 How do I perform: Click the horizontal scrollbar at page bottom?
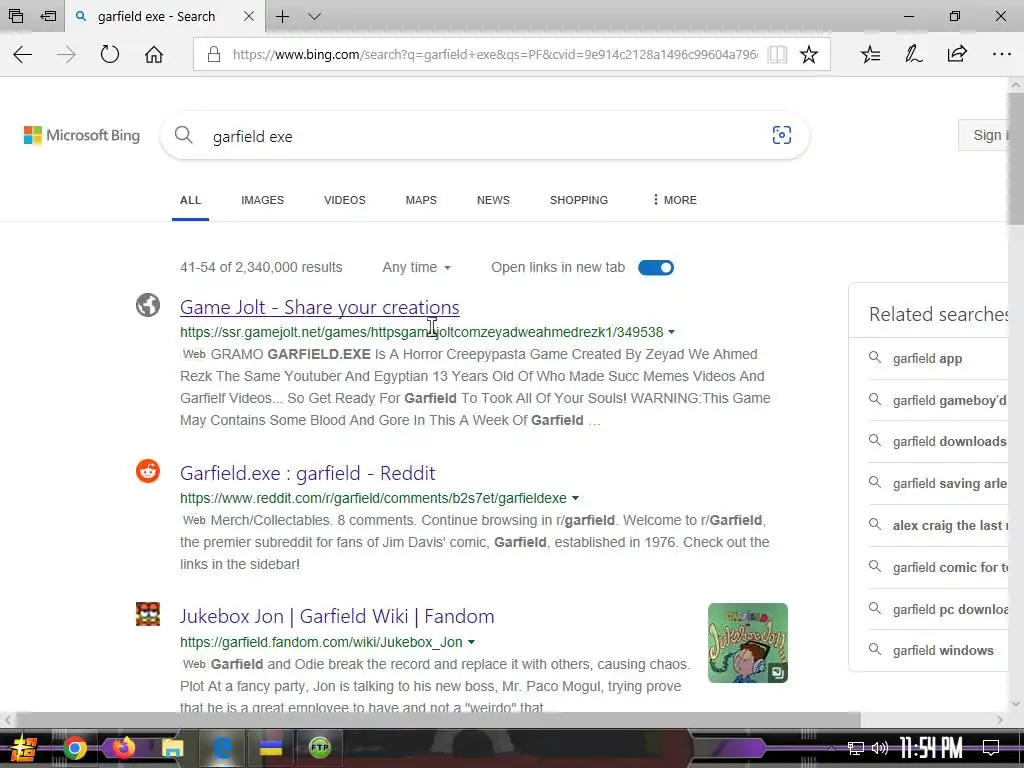coord(438,720)
